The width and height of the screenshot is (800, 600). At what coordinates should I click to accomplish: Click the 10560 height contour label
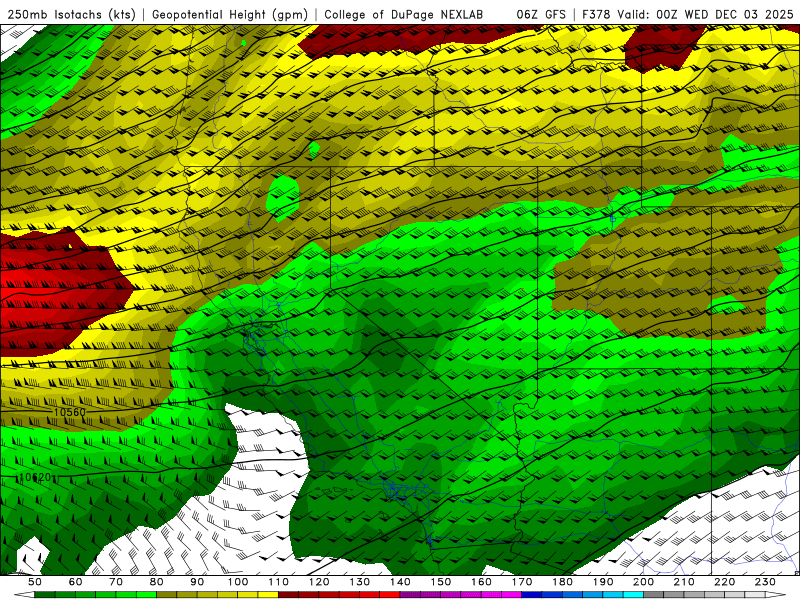[69, 412]
